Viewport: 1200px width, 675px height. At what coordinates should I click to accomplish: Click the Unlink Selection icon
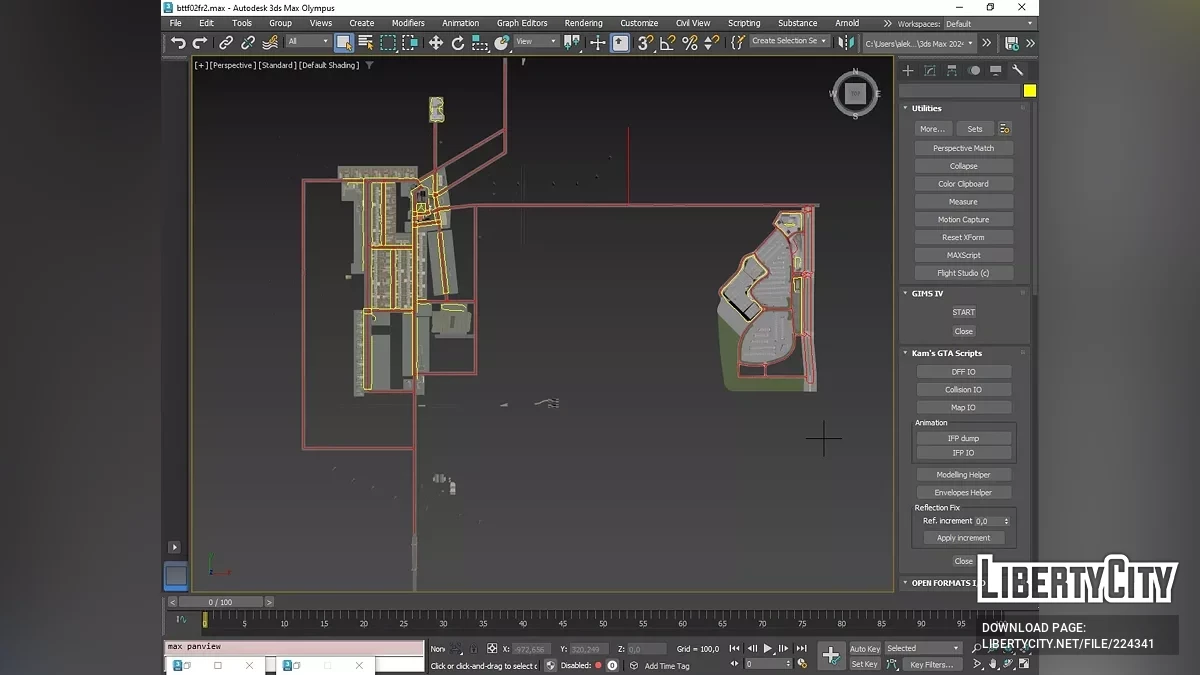[x=248, y=42]
